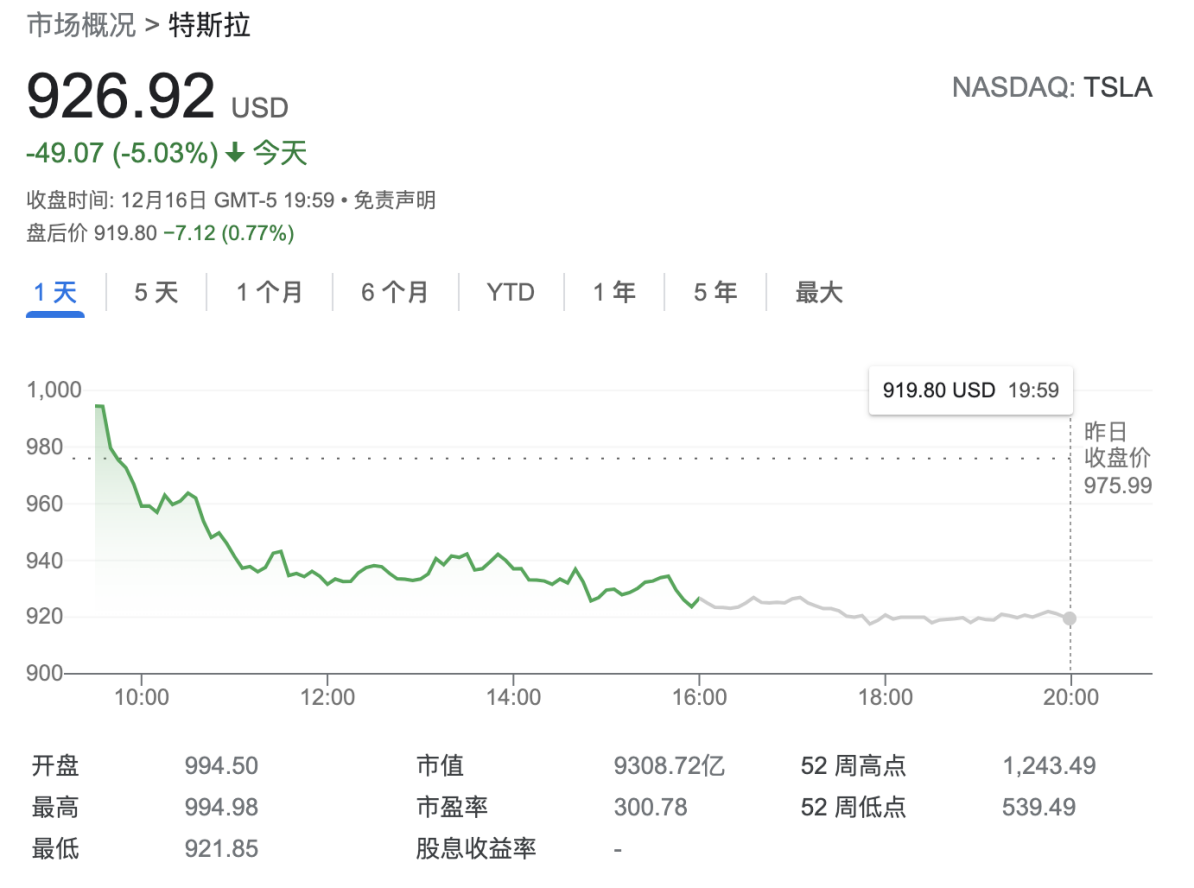The height and width of the screenshot is (888, 1194).
Task: Select the 6 个月 range tab
Action: [x=395, y=293]
